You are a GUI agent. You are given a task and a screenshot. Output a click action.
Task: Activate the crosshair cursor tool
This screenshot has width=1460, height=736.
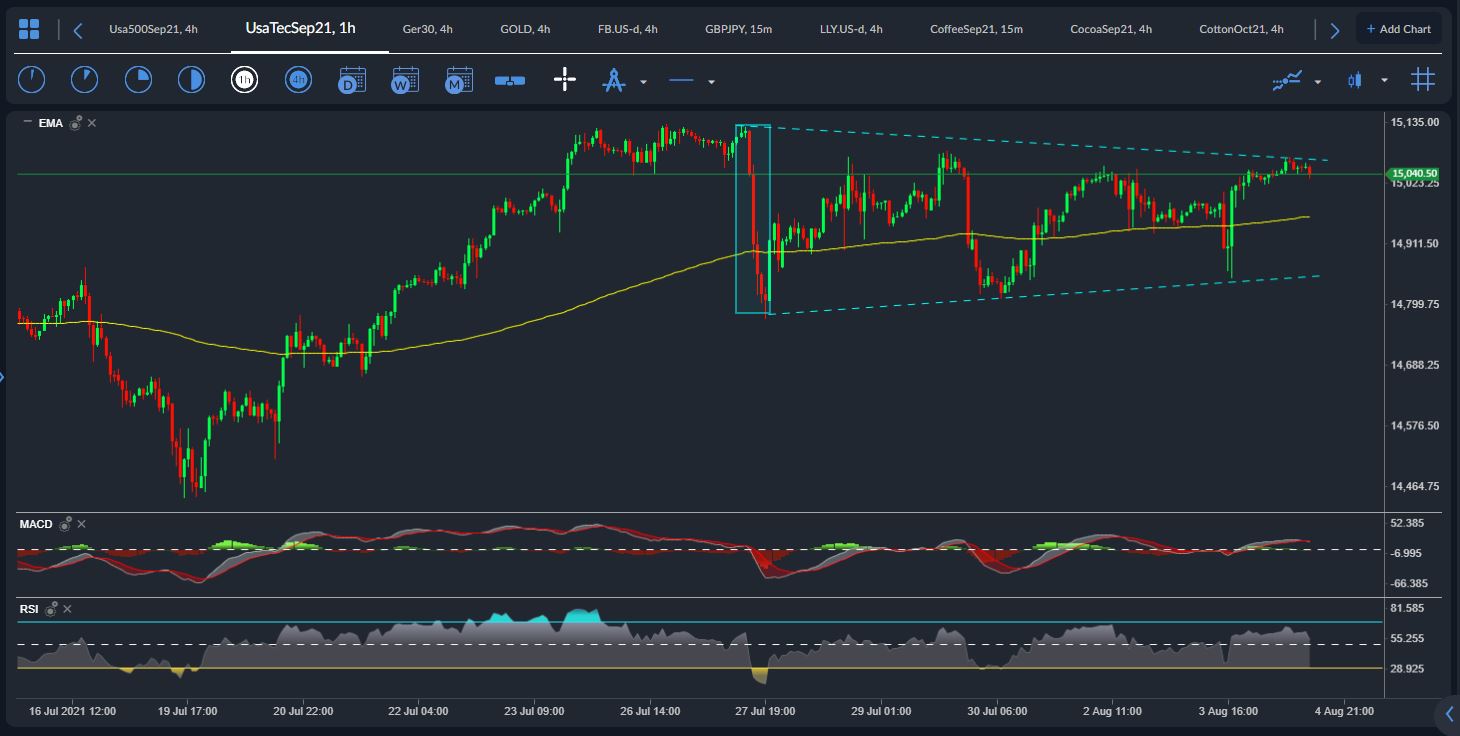pos(565,80)
